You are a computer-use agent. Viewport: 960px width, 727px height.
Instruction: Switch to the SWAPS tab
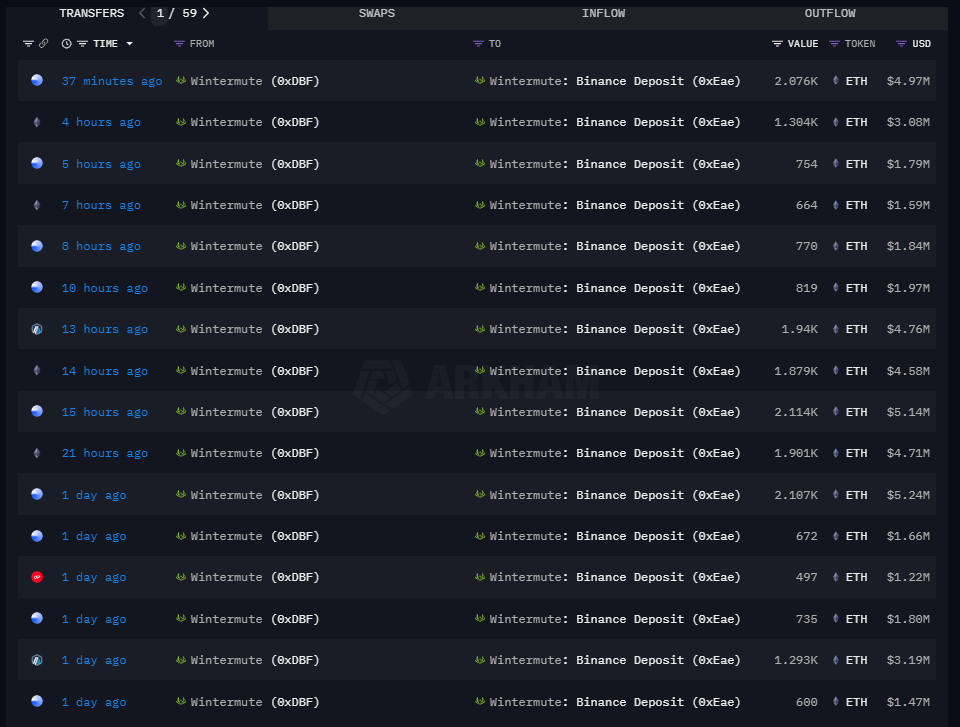pyautogui.click(x=377, y=13)
